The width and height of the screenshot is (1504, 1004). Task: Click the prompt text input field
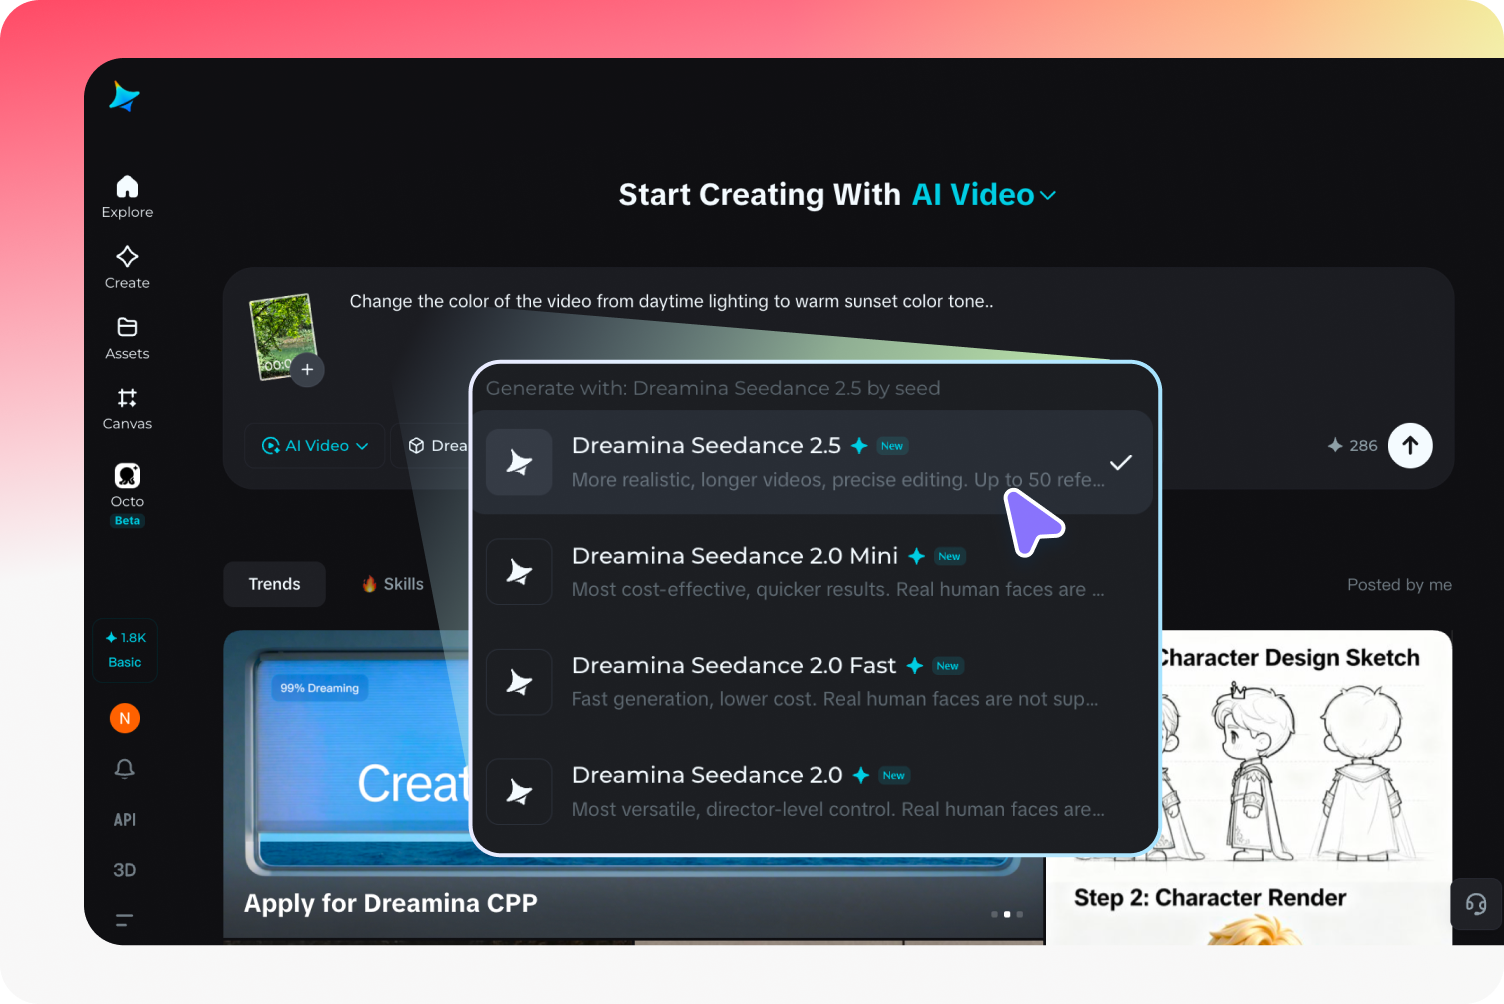[x=671, y=302]
